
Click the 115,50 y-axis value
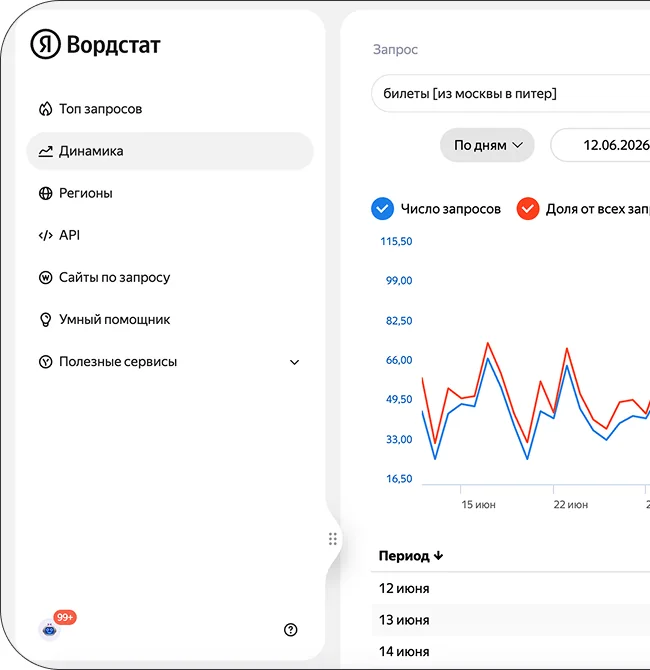[x=396, y=241]
